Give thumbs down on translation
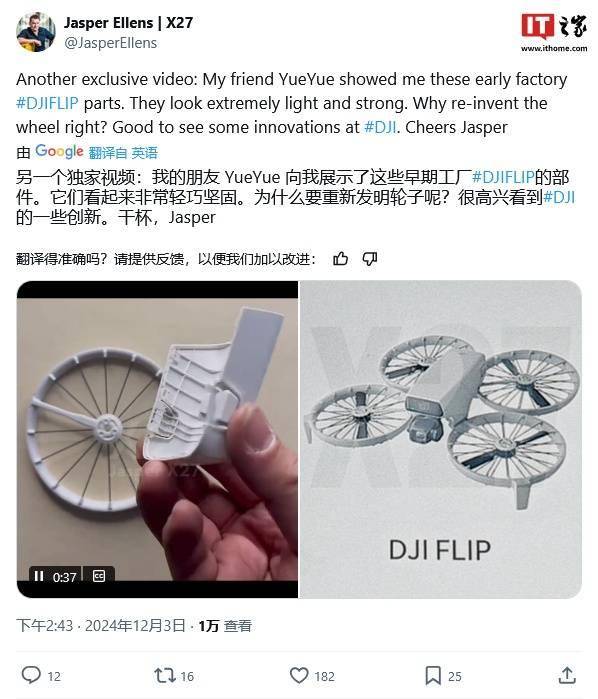Screen dimensions: 598x699 tap(370, 259)
